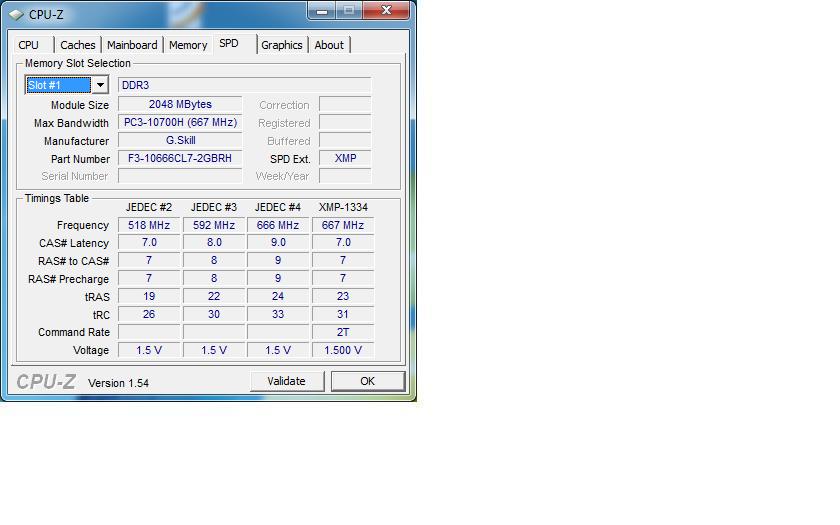
Task: Click the Version 1.54 label
Action: pyautogui.click(x=118, y=383)
